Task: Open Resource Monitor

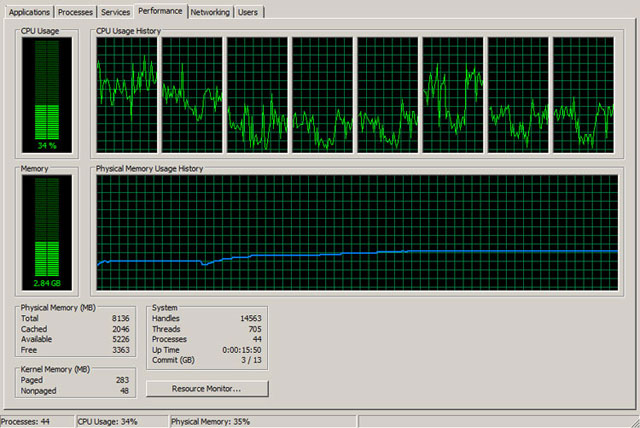Action: pos(207,388)
